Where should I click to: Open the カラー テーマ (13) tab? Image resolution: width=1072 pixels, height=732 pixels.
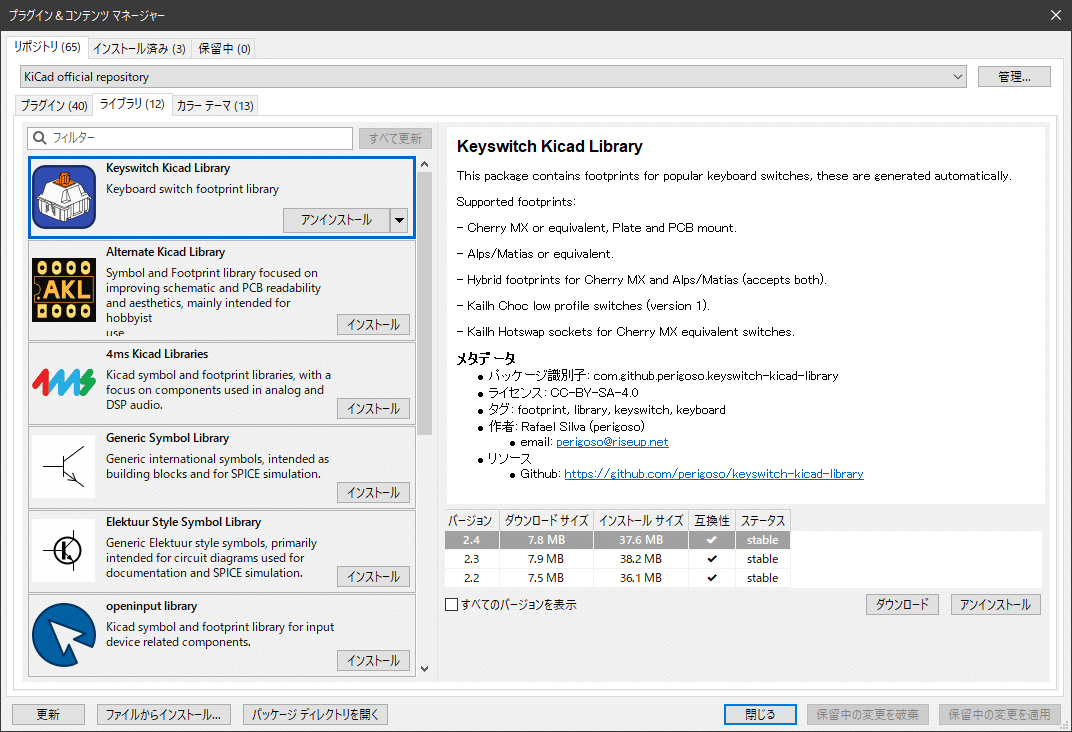(x=215, y=105)
